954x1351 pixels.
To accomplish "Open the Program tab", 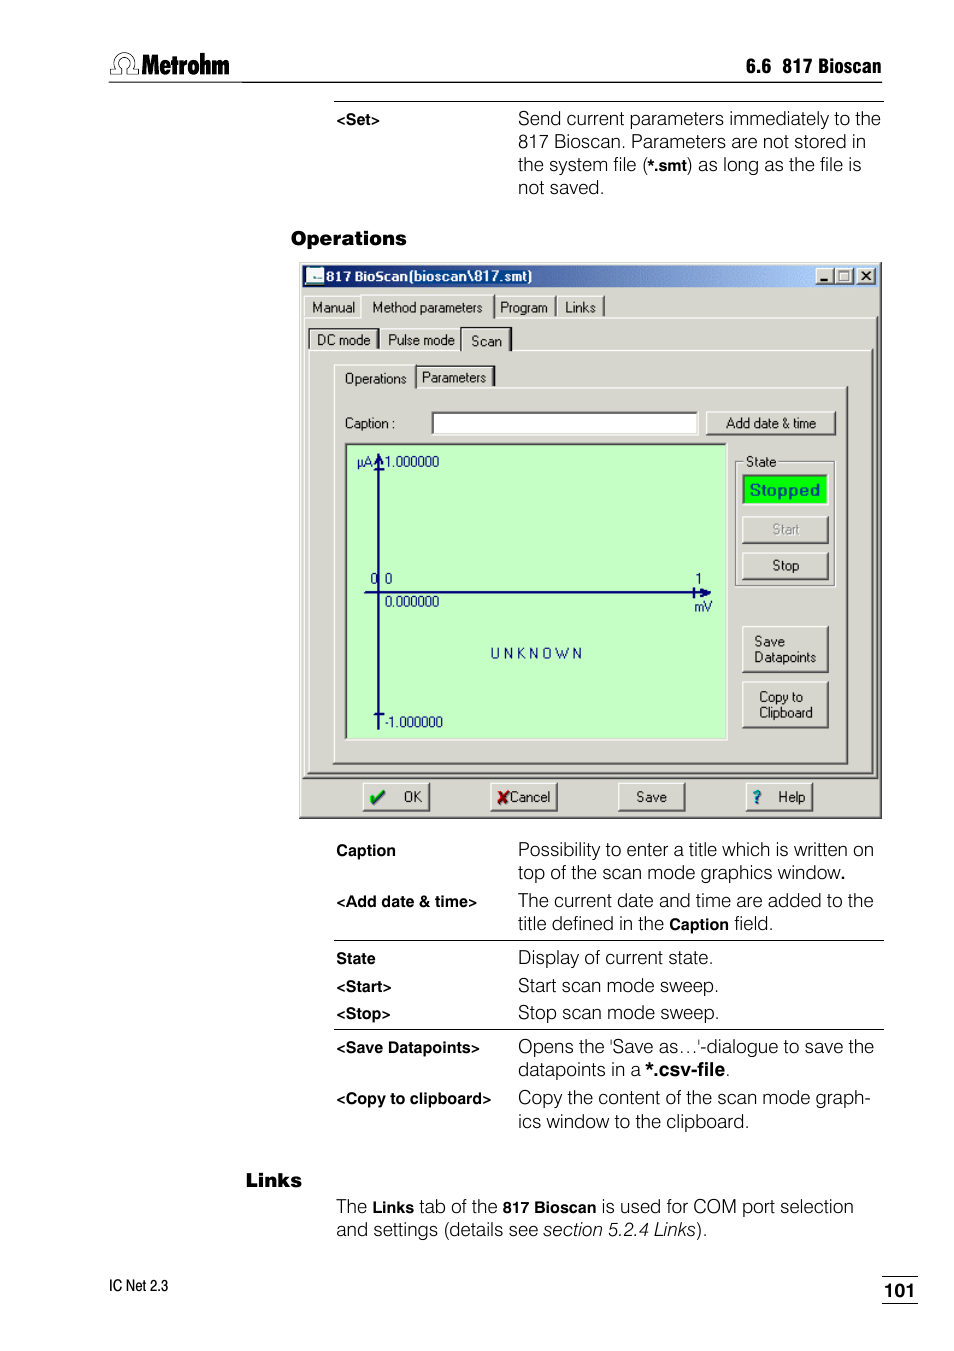I will tap(524, 307).
